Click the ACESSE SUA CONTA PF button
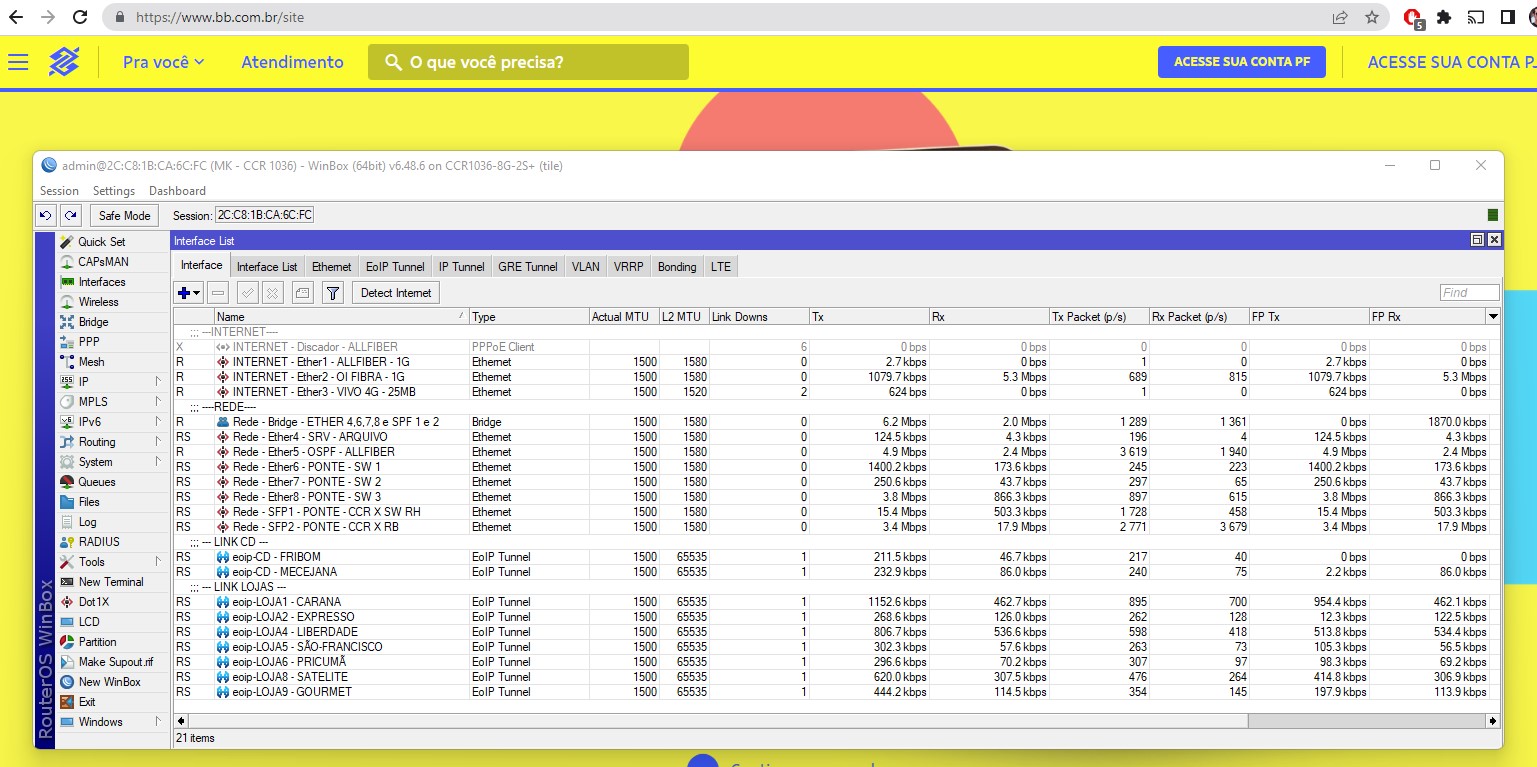The height and width of the screenshot is (767, 1537). [1241, 62]
